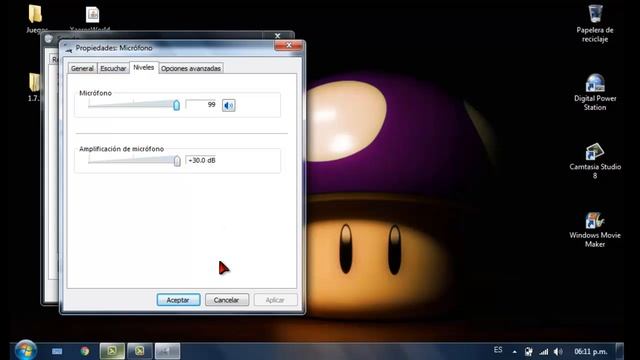Click the microphone level value field showing 99
Image resolution: width=640 pixels, height=360 pixels.
tap(201, 104)
